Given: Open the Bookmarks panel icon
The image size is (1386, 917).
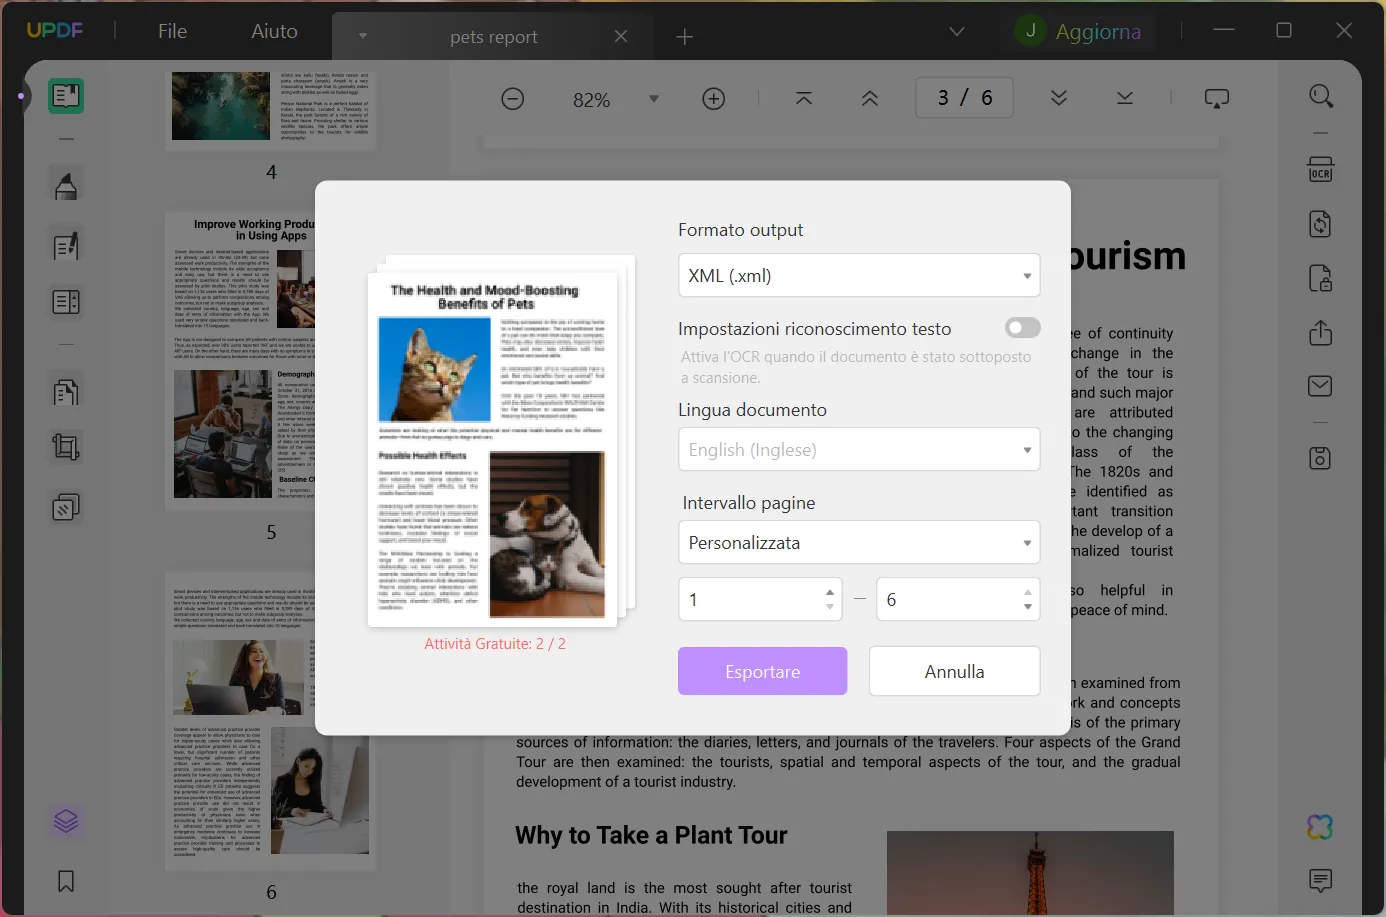Looking at the screenshot, I should (x=66, y=881).
